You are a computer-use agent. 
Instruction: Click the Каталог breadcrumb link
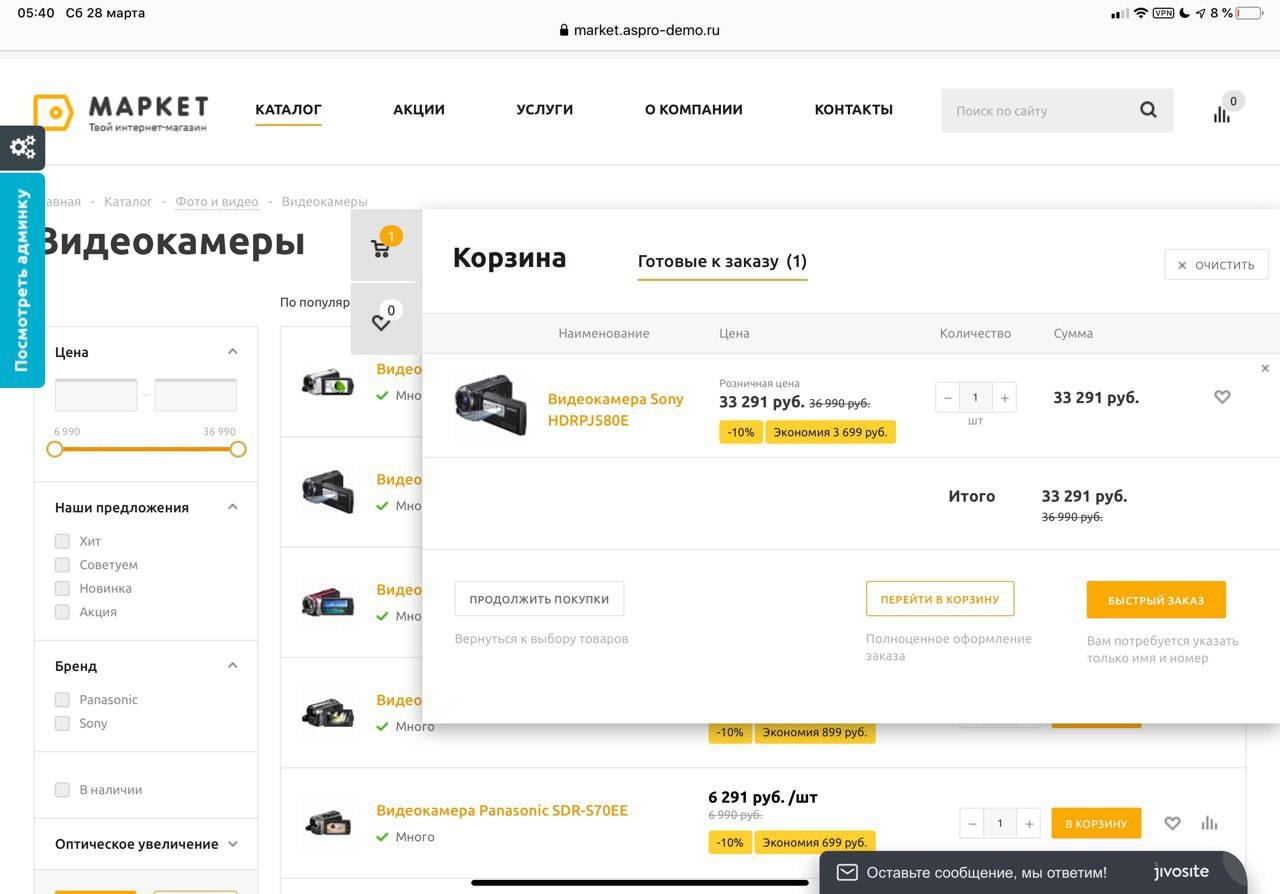(x=128, y=202)
